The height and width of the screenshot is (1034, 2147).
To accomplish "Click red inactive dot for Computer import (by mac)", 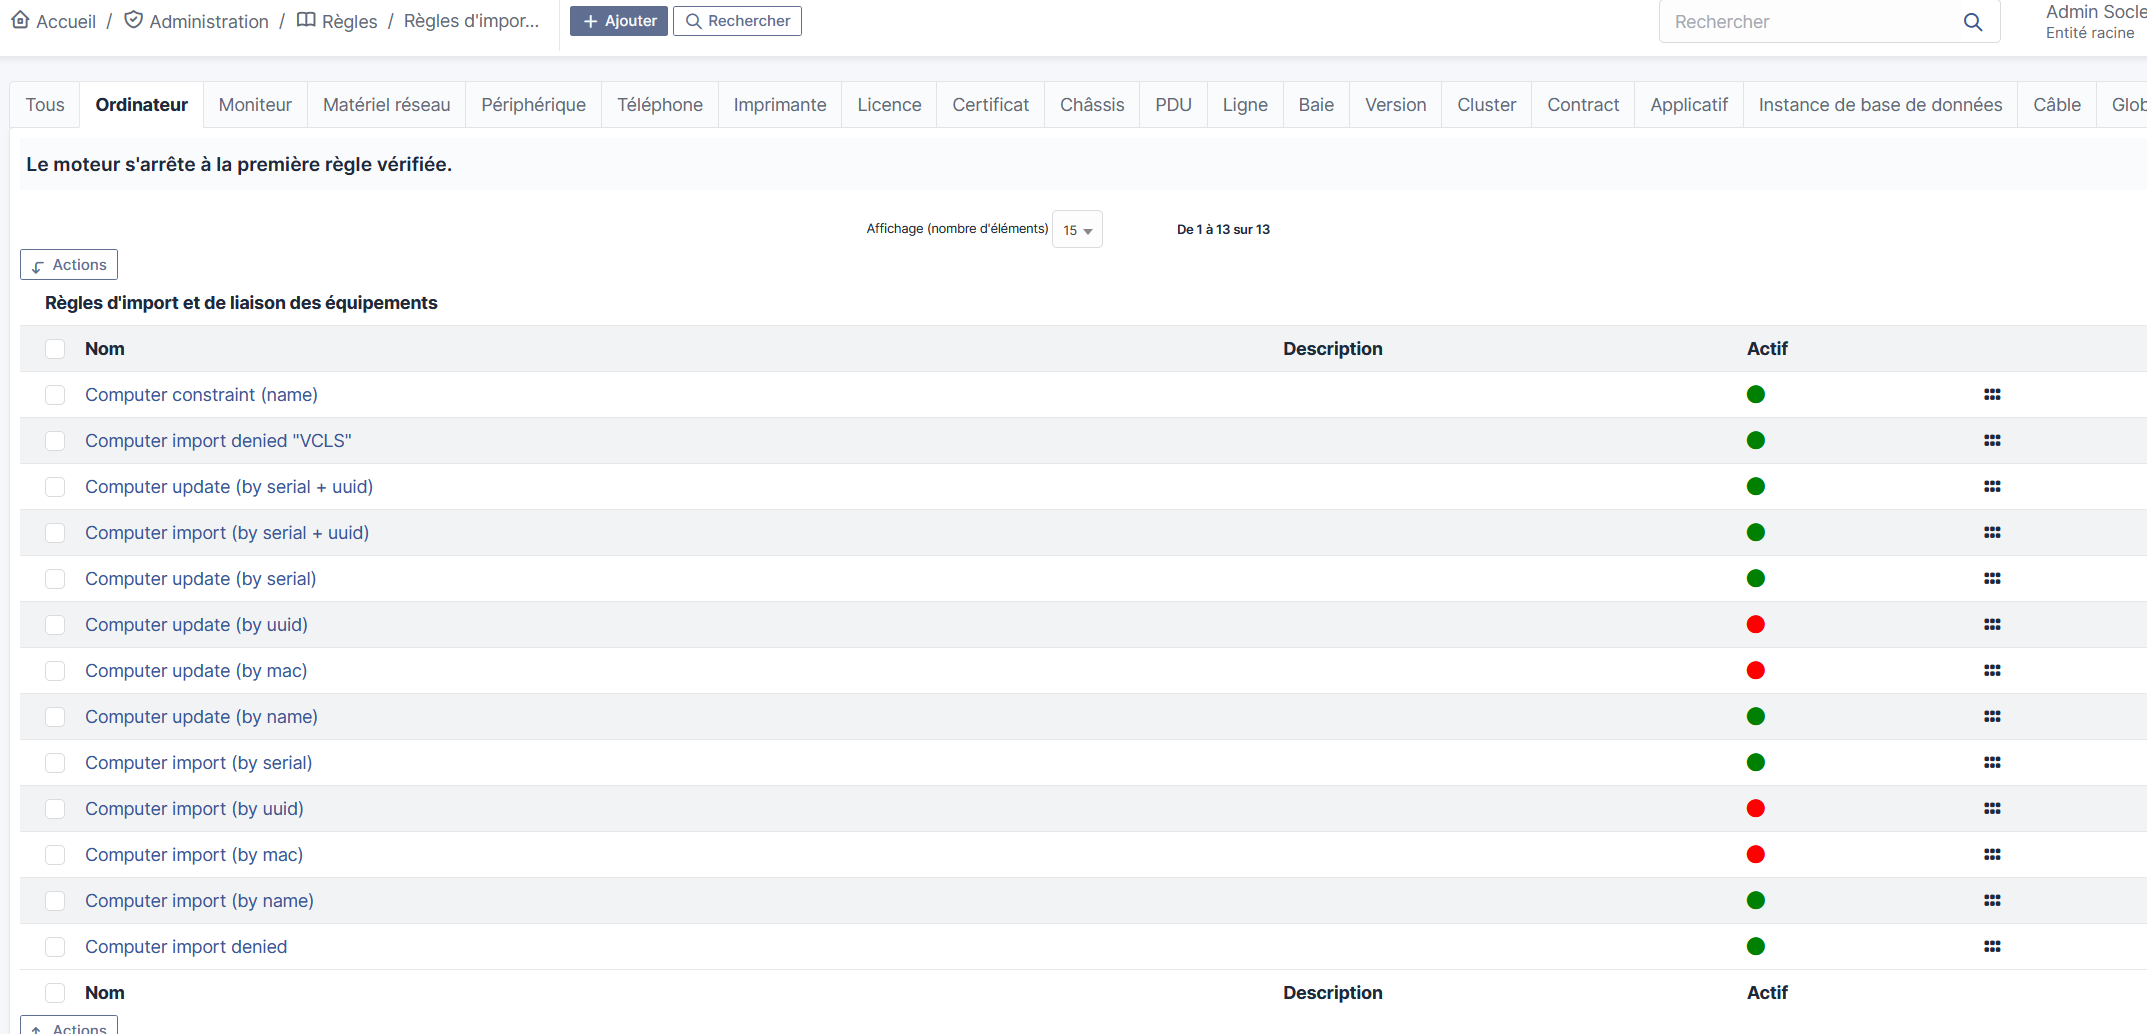I will pyautogui.click(x=1755, y=854).
